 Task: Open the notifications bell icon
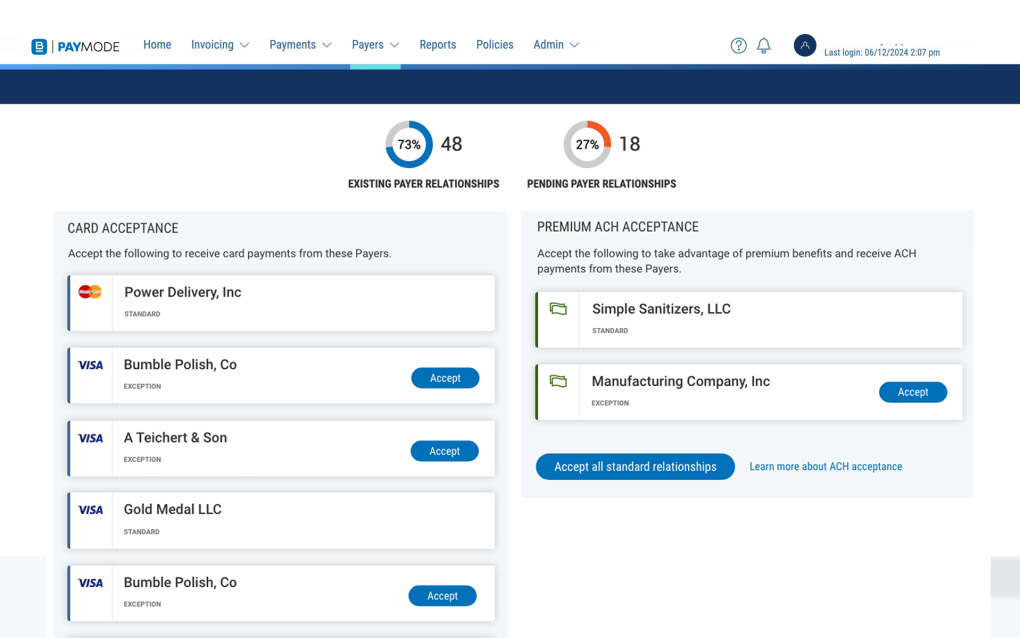[764, 45]
